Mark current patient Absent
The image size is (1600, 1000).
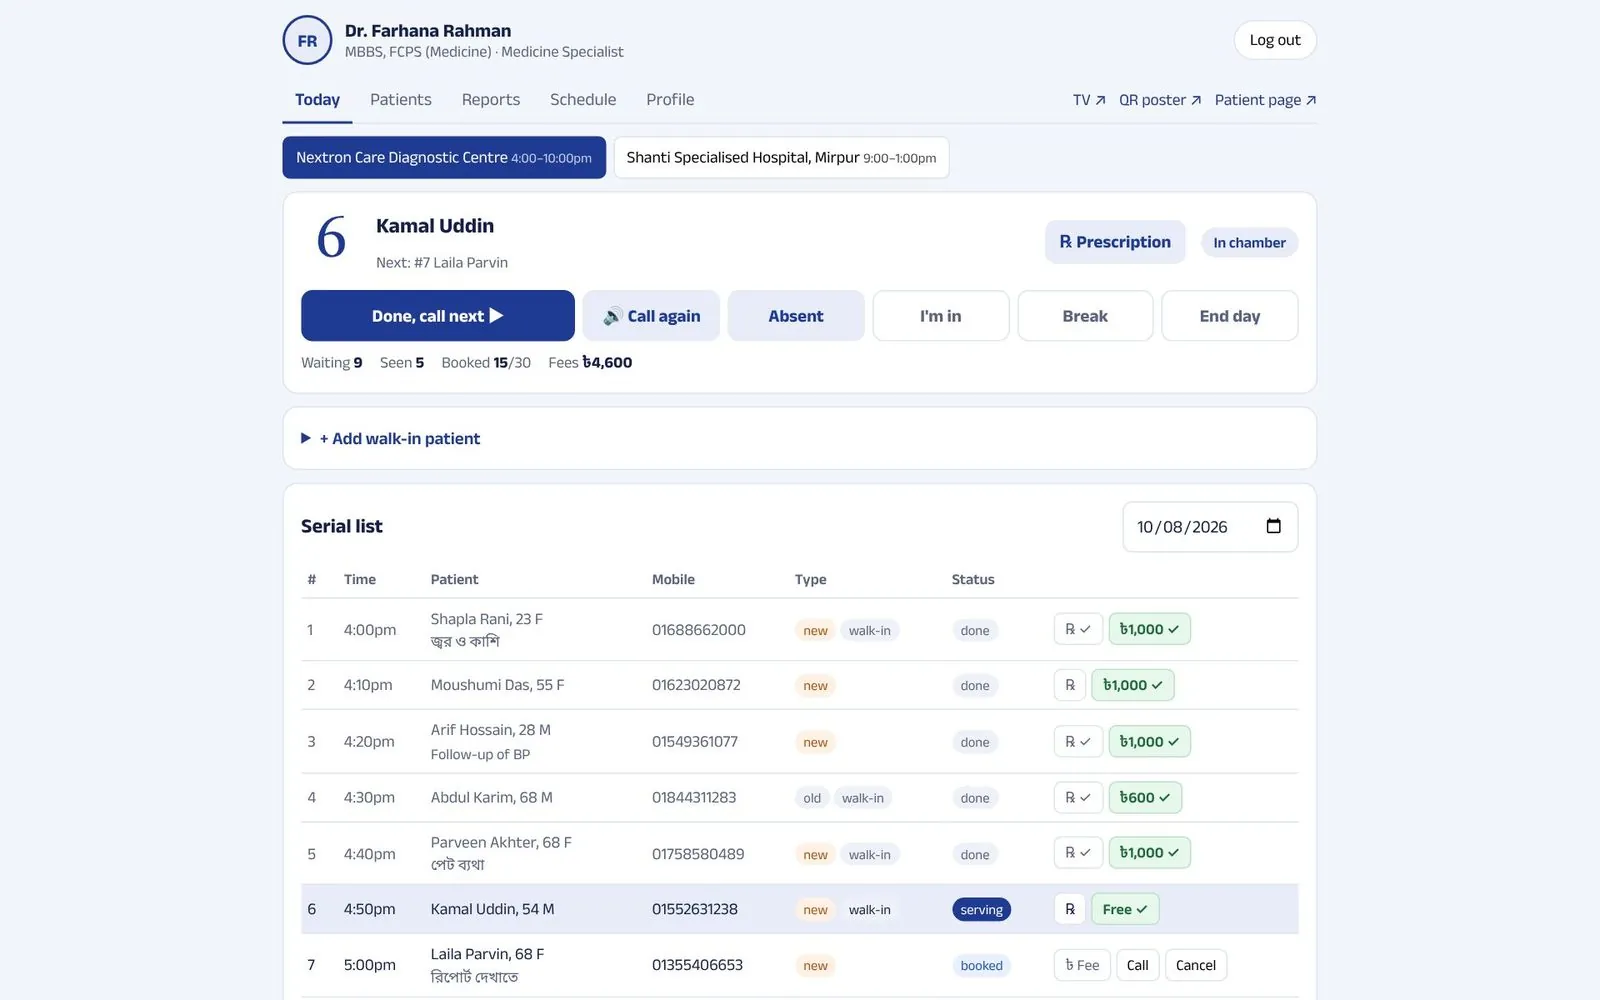pyautogui.click(x=796, y=316)
